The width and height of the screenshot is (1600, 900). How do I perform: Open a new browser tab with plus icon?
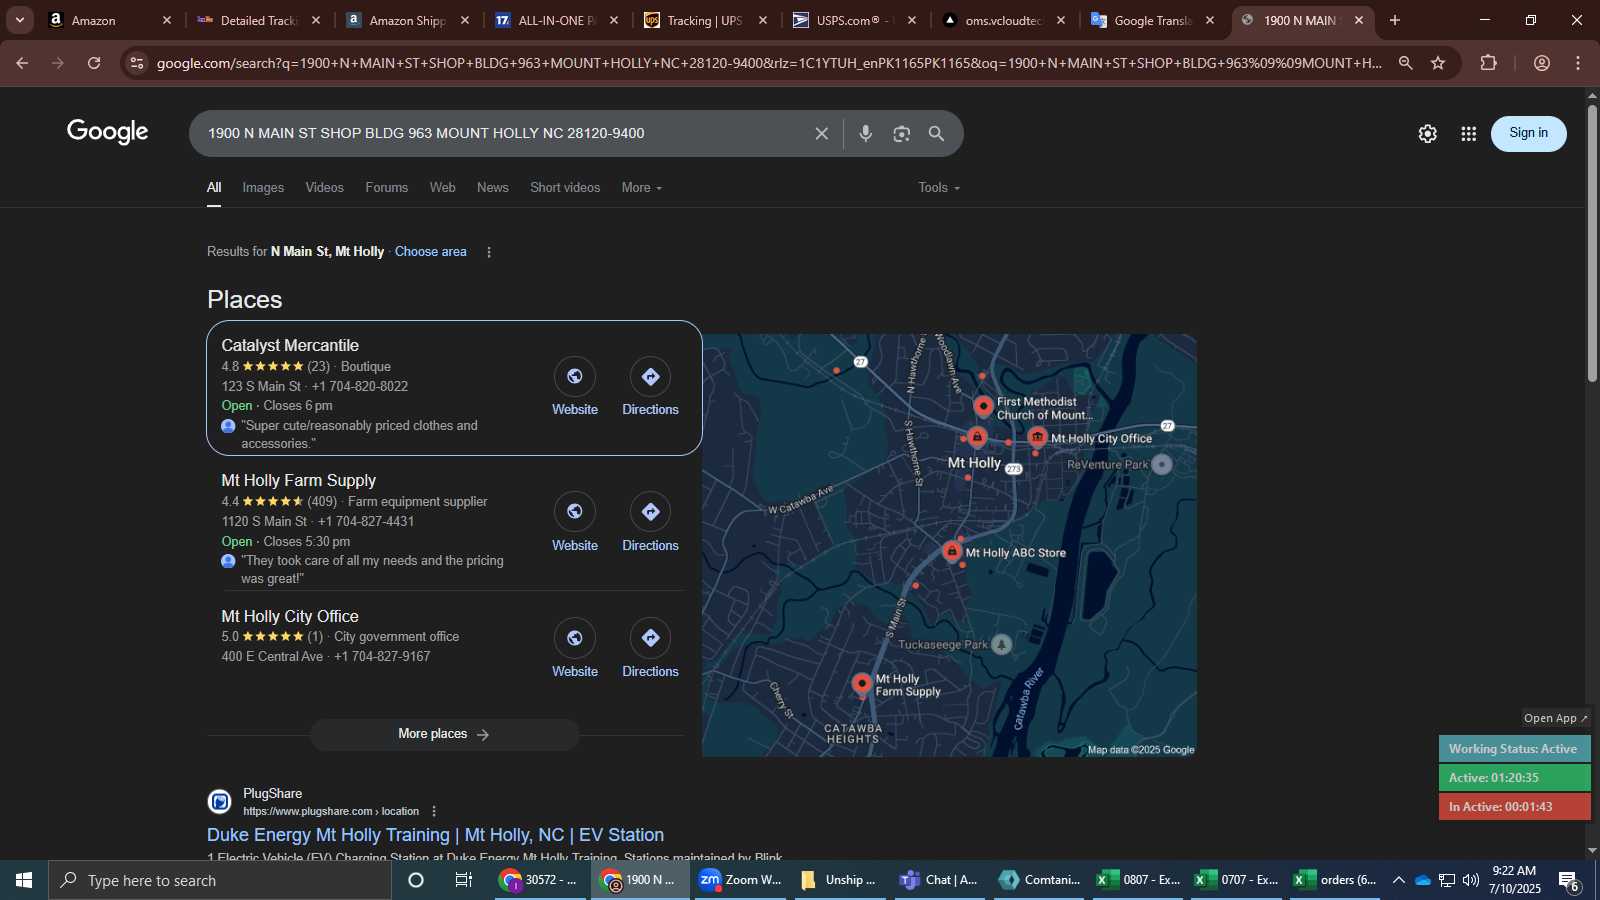[x=1395, y=20]
